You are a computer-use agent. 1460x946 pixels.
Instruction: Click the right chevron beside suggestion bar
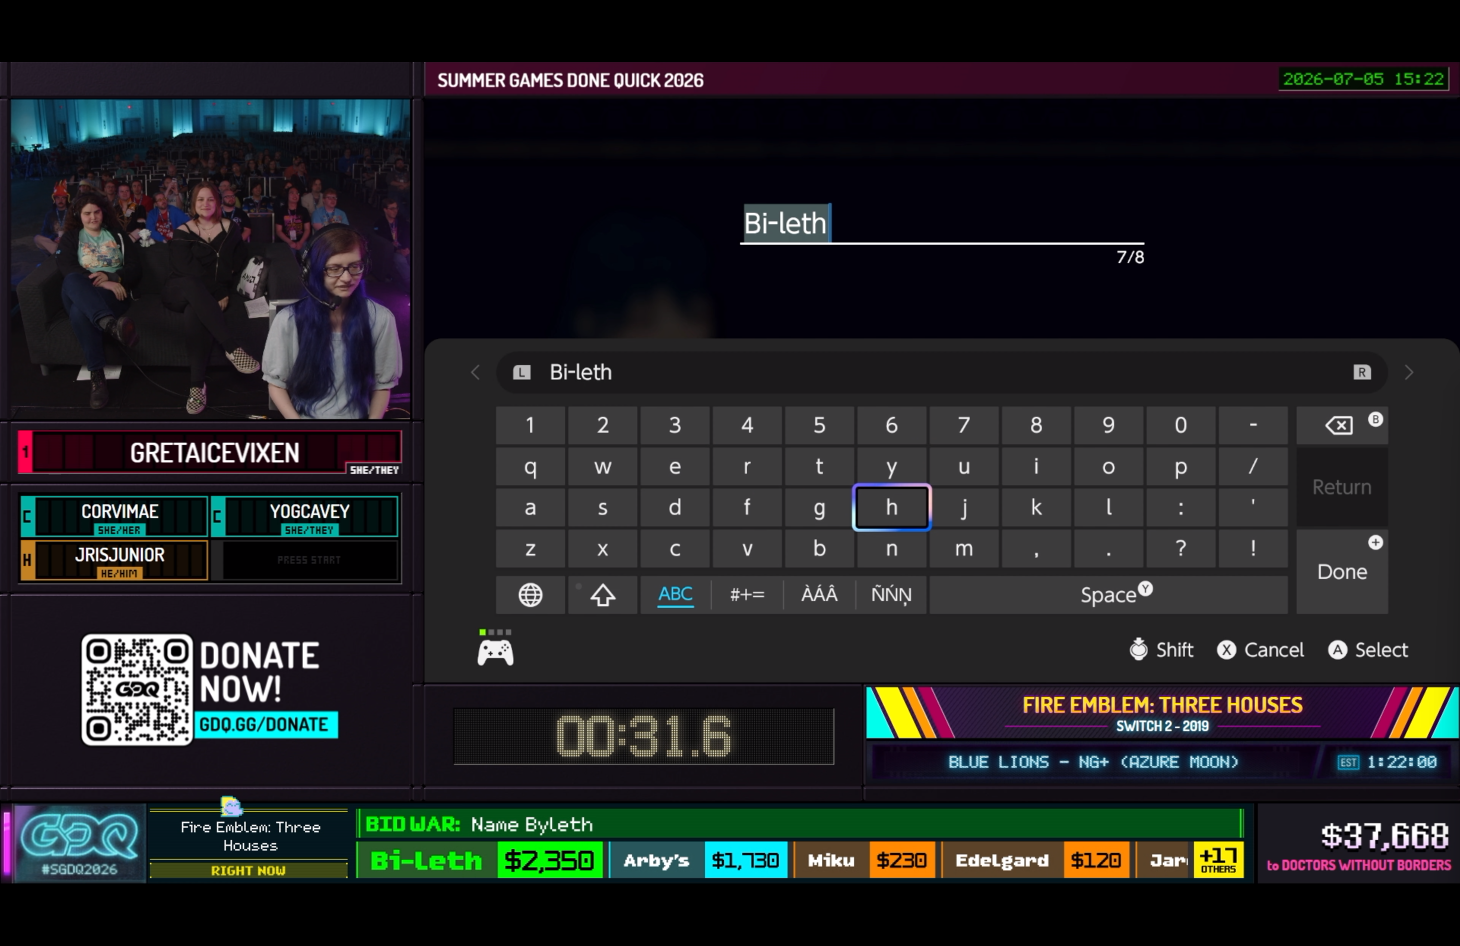tap(1409, 372)
